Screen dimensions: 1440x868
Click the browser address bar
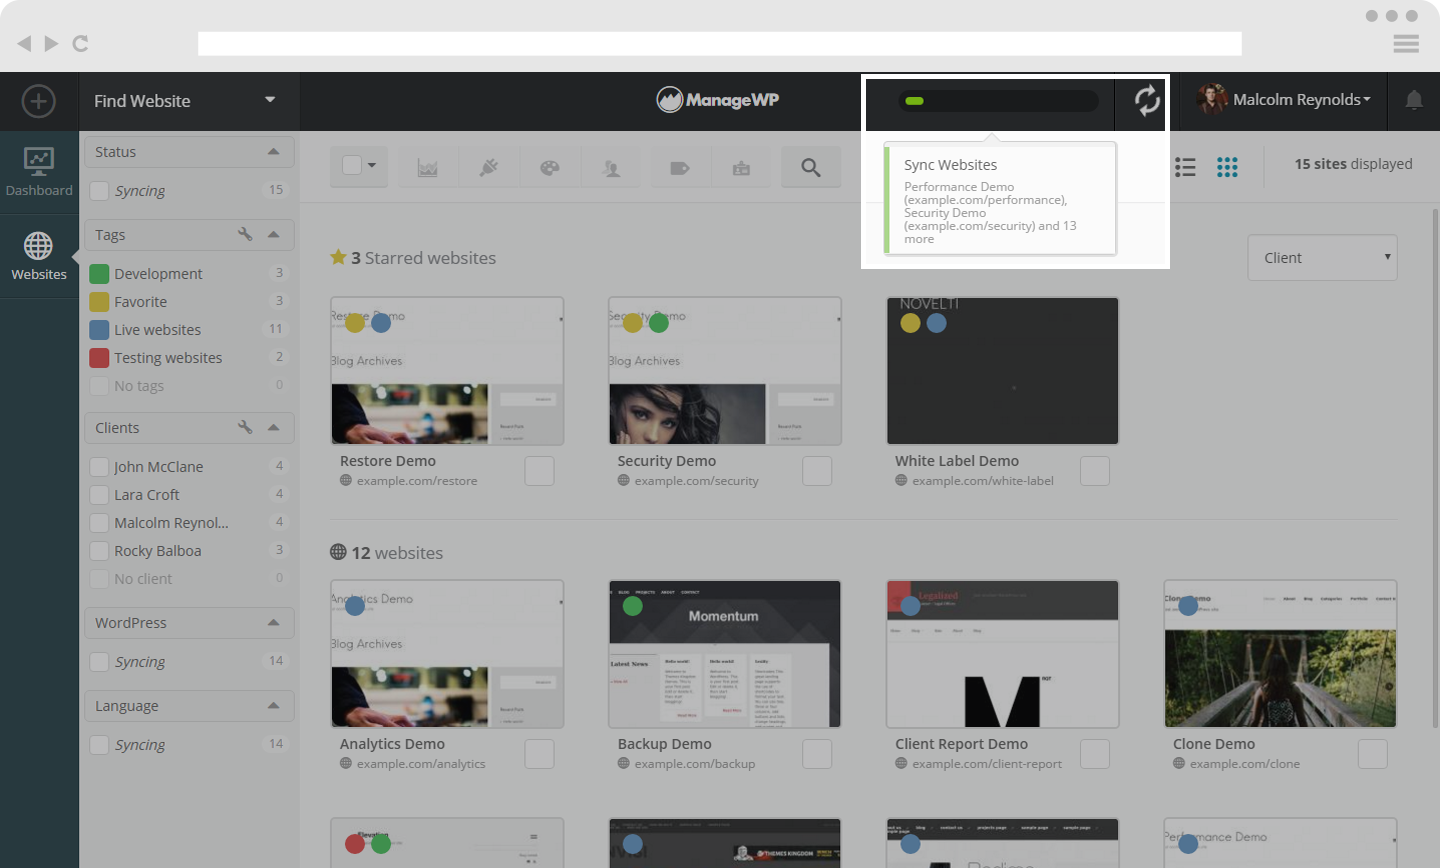[x=720, y=43]
